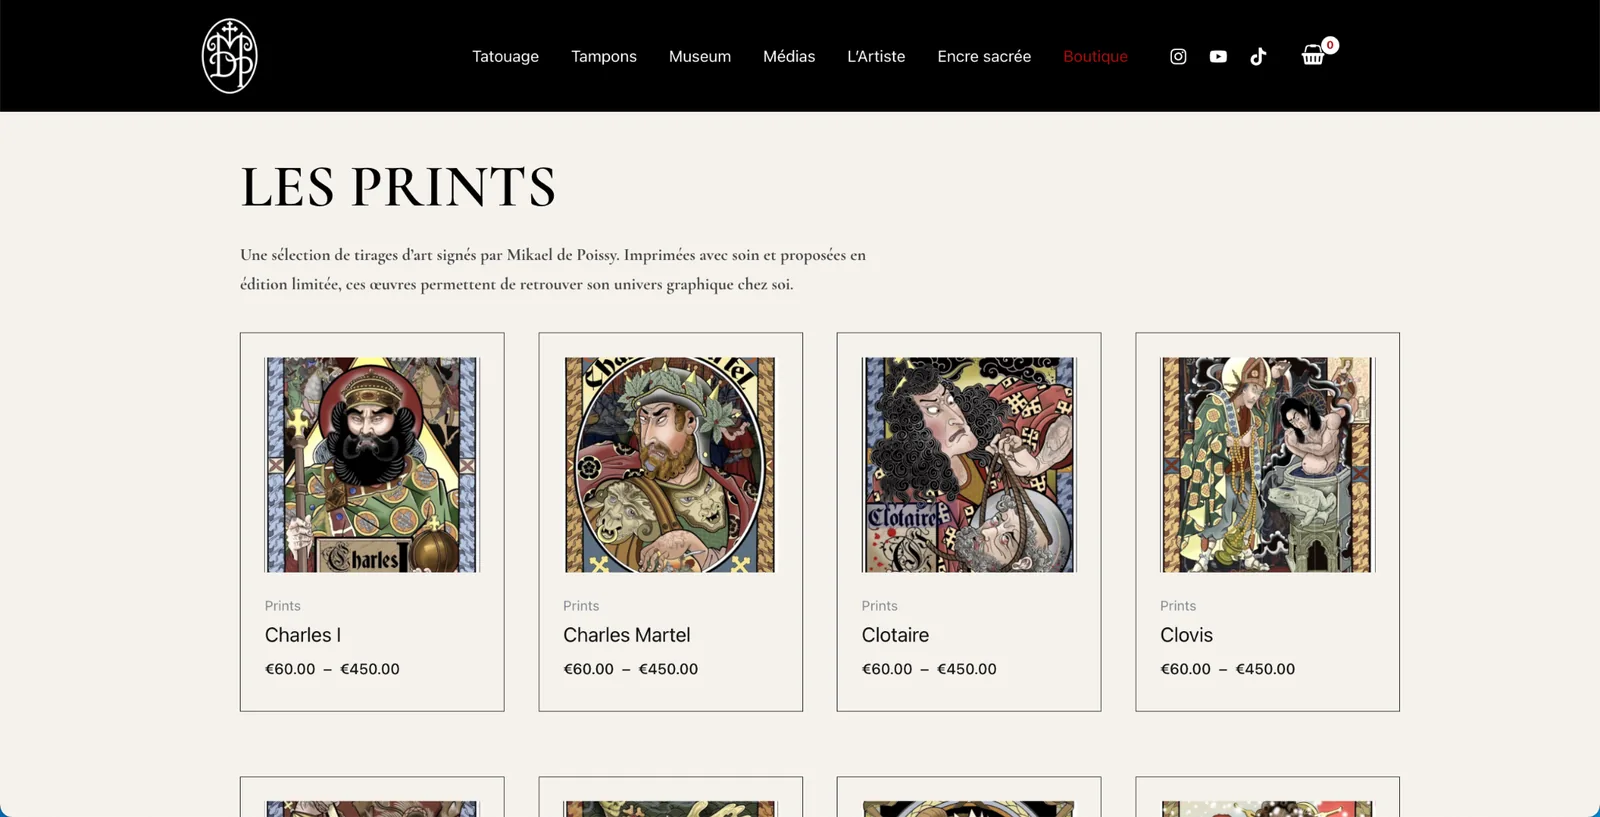
Task: Select the Boutique menu item
Action: click(1095, 56)
